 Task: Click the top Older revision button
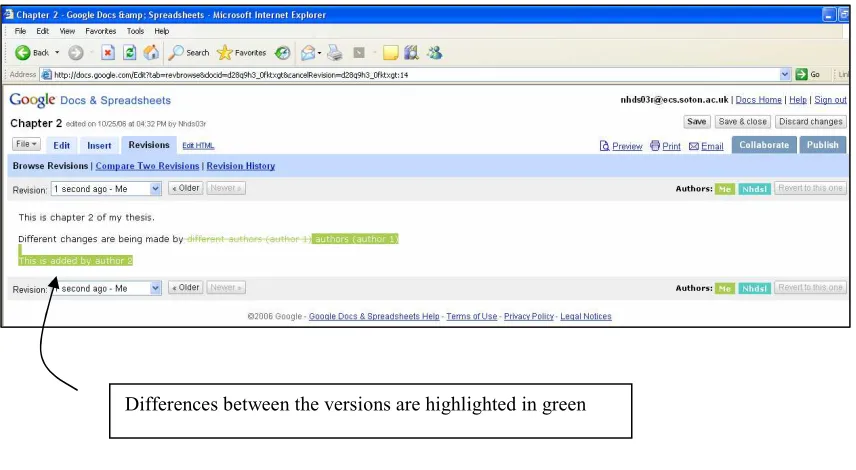pos(186,188)
